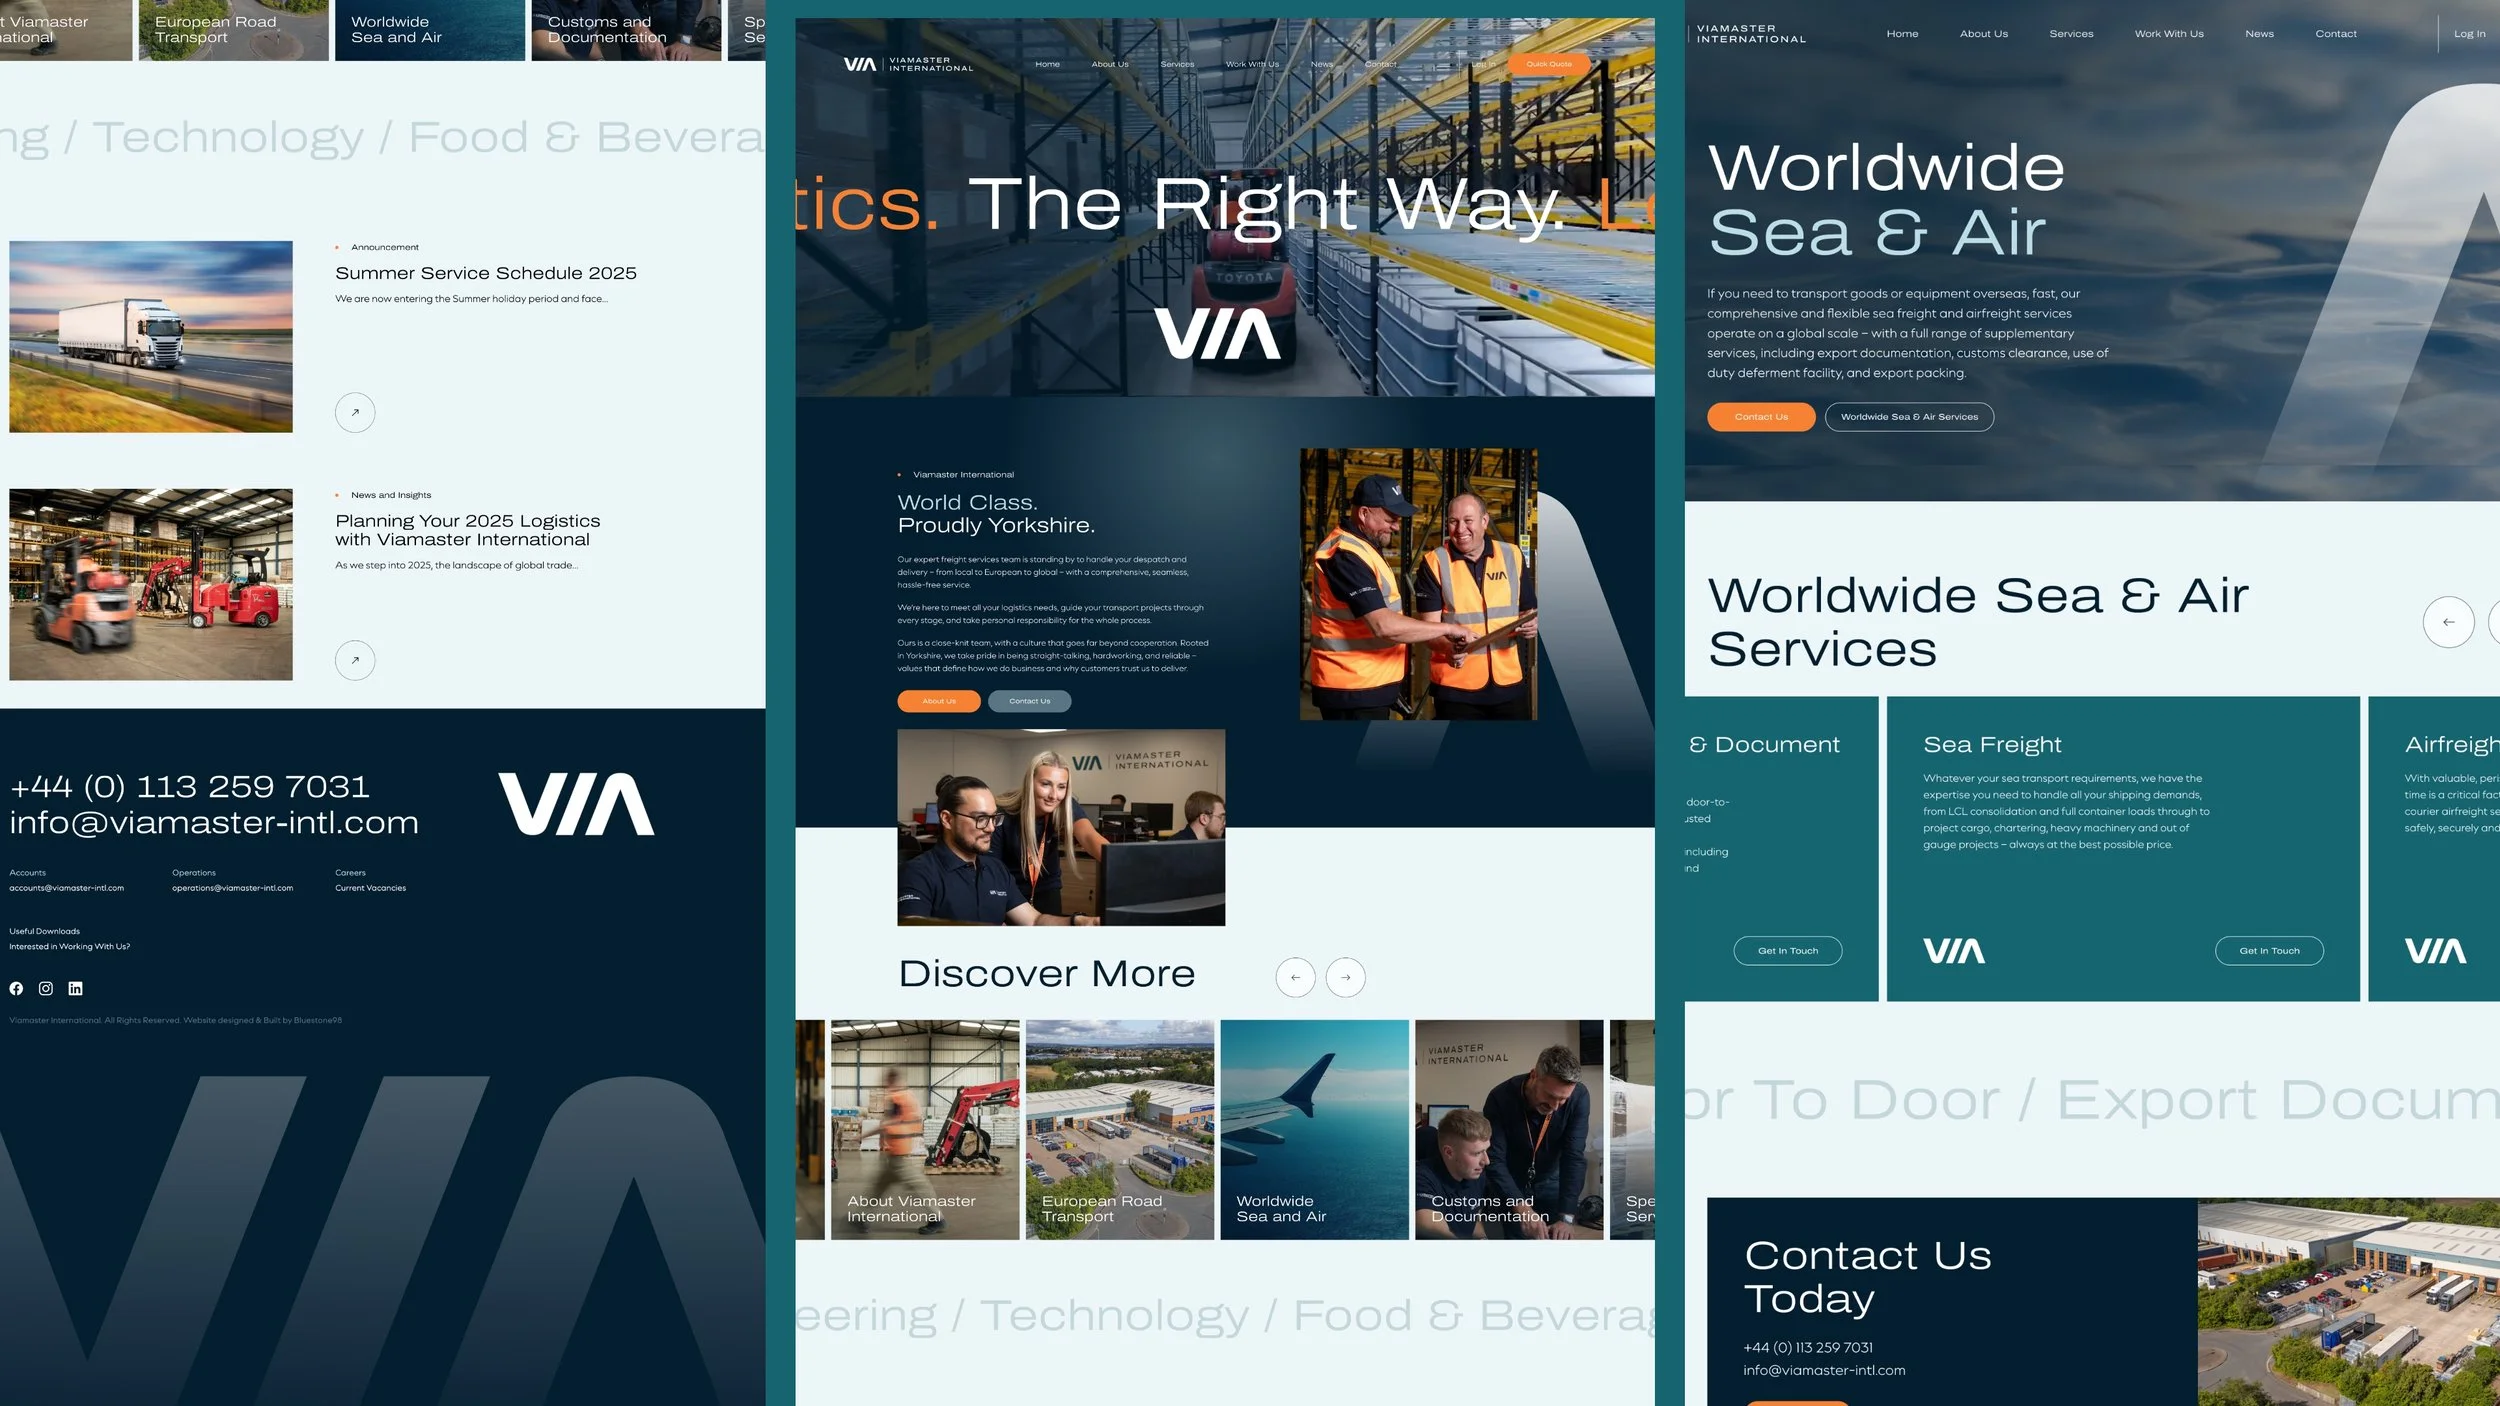2500x1406 pixels.
Task: Click the photo of two workers in orange vests
Action: click(1418, 584)
